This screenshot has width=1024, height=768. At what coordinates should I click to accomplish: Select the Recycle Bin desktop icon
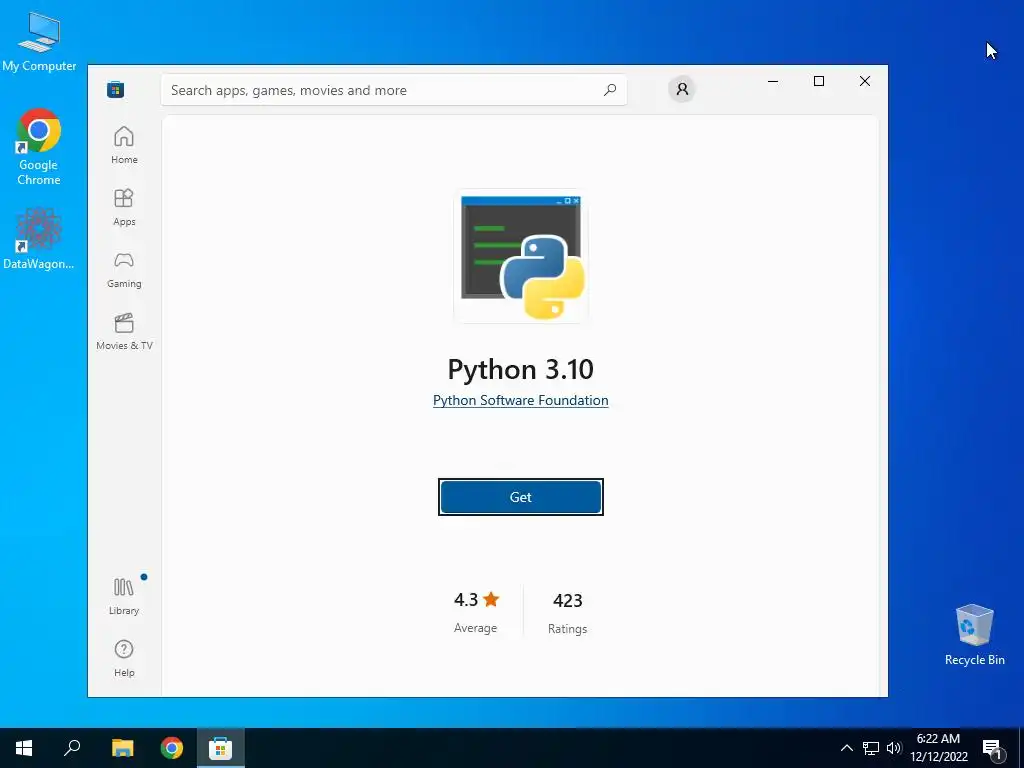(974, 634)
